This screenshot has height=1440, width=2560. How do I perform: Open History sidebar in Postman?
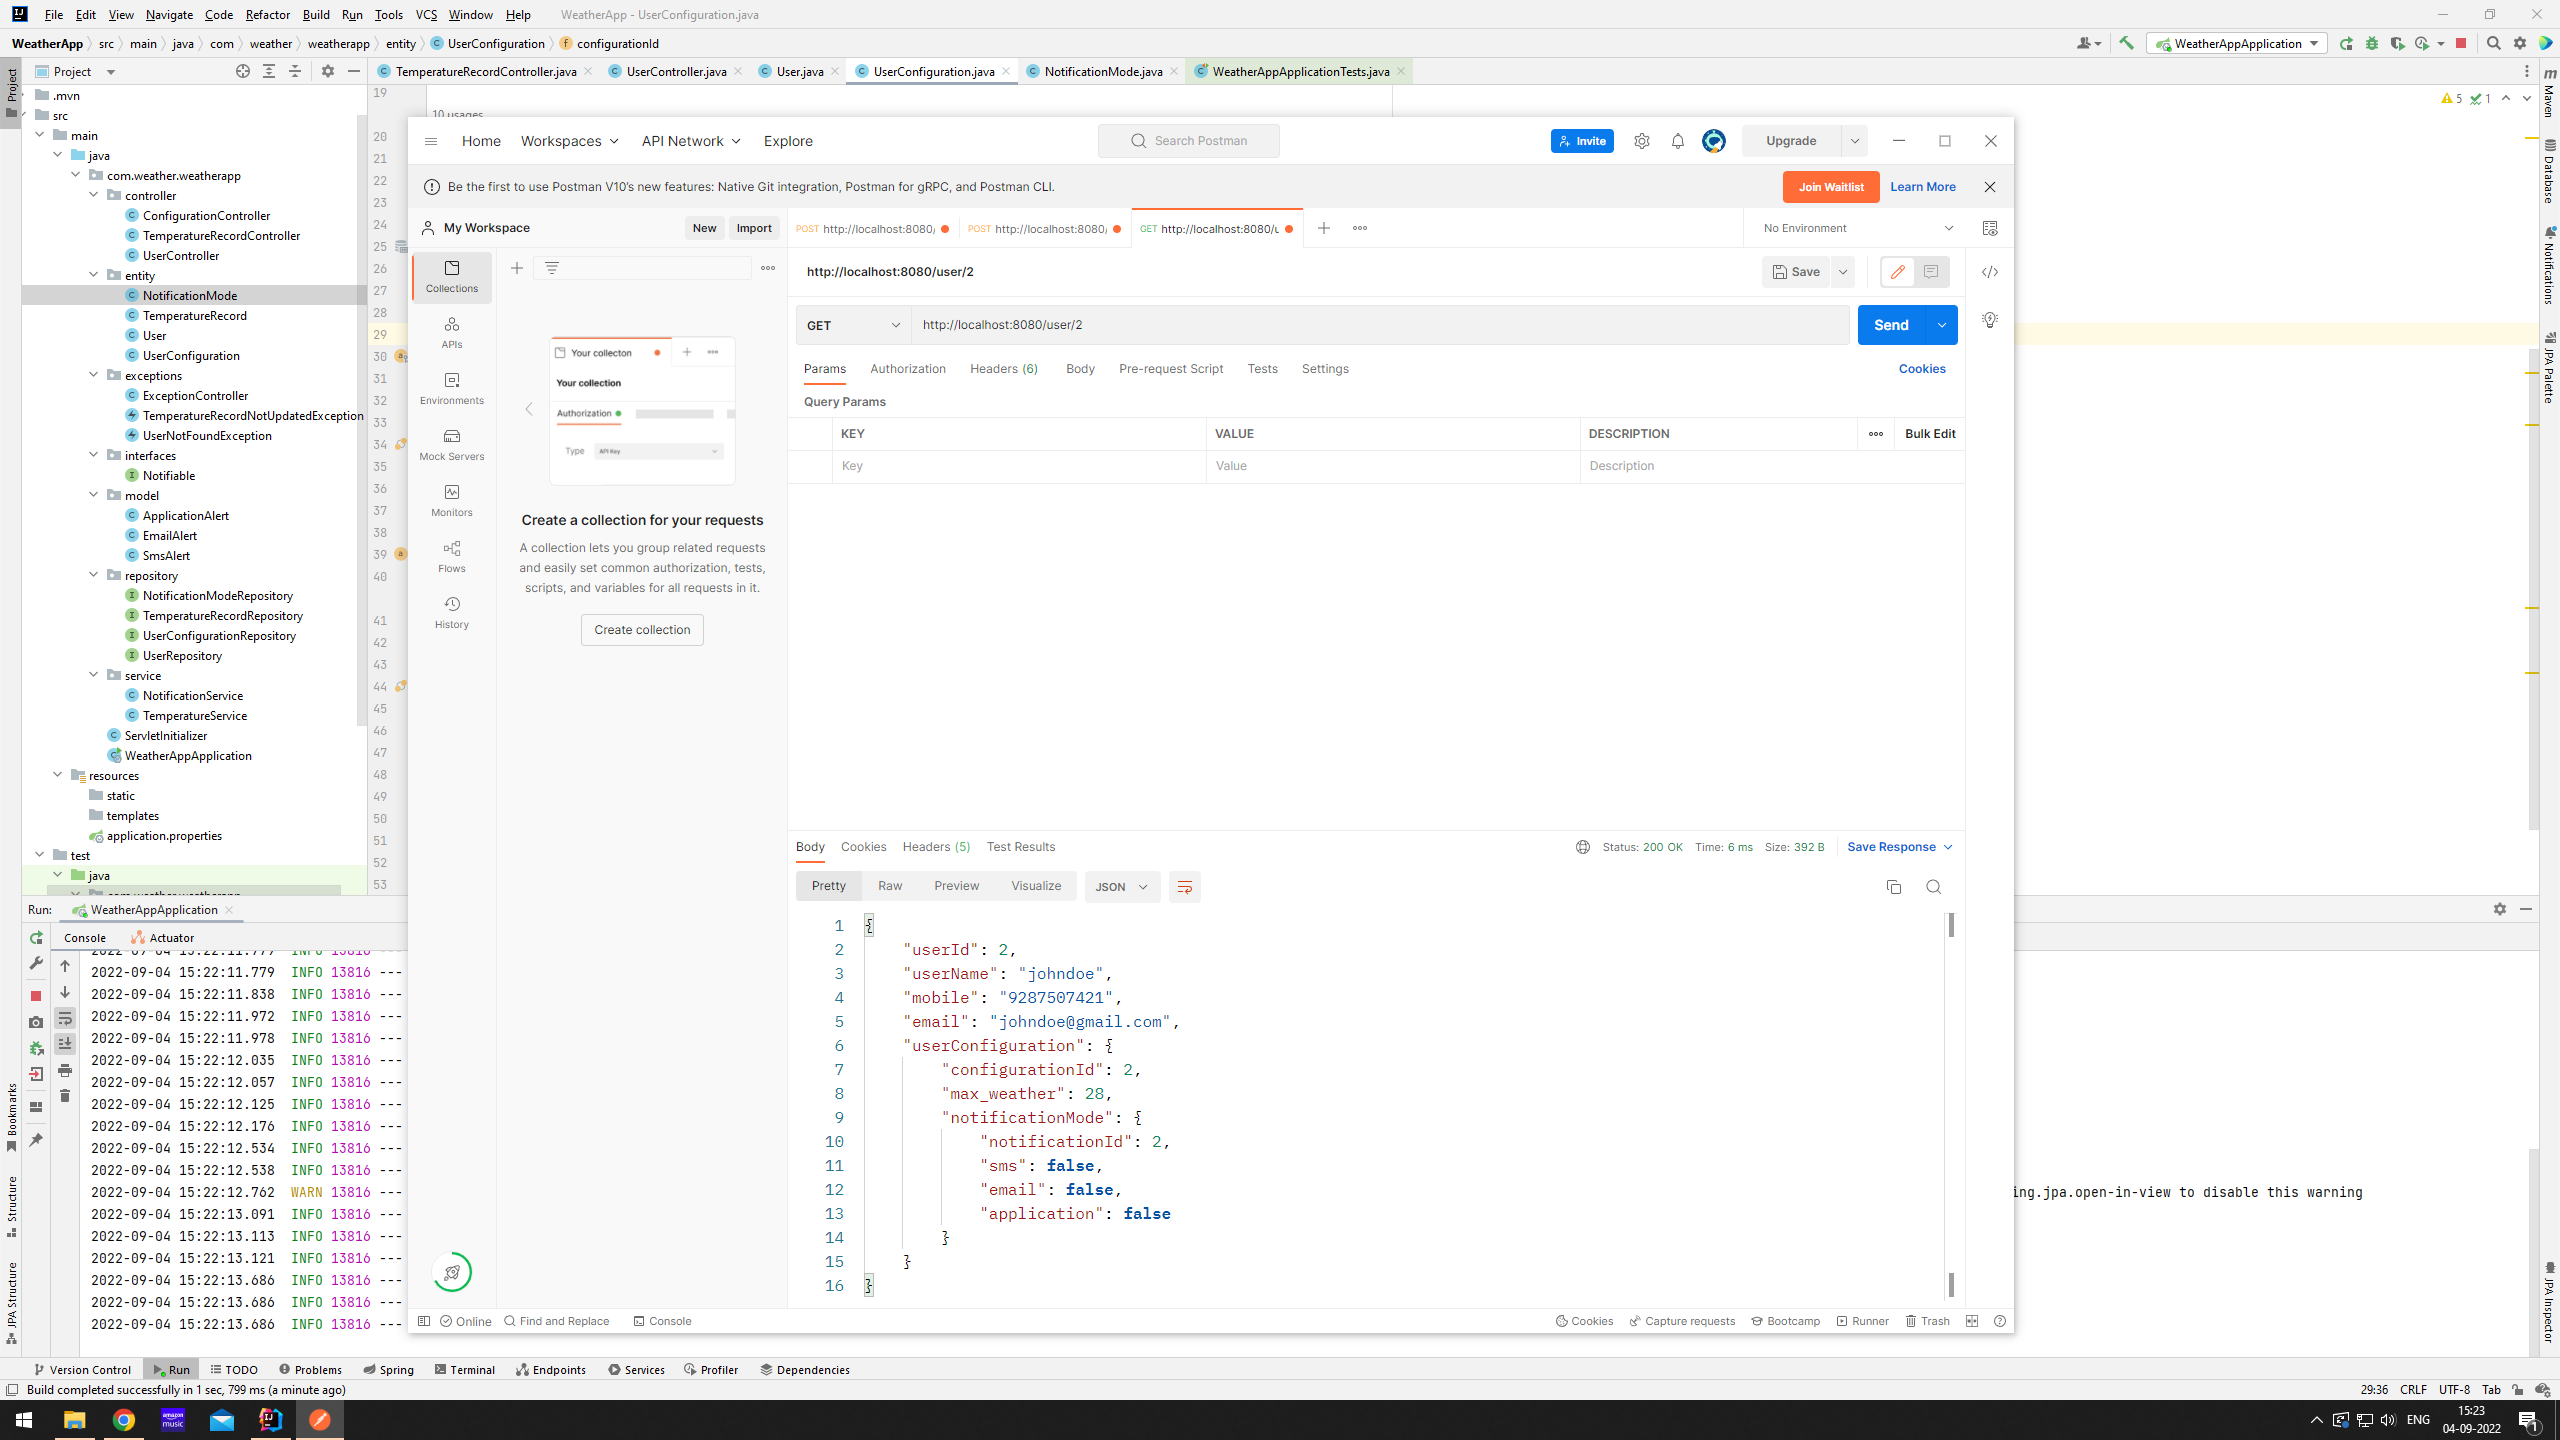452,612
